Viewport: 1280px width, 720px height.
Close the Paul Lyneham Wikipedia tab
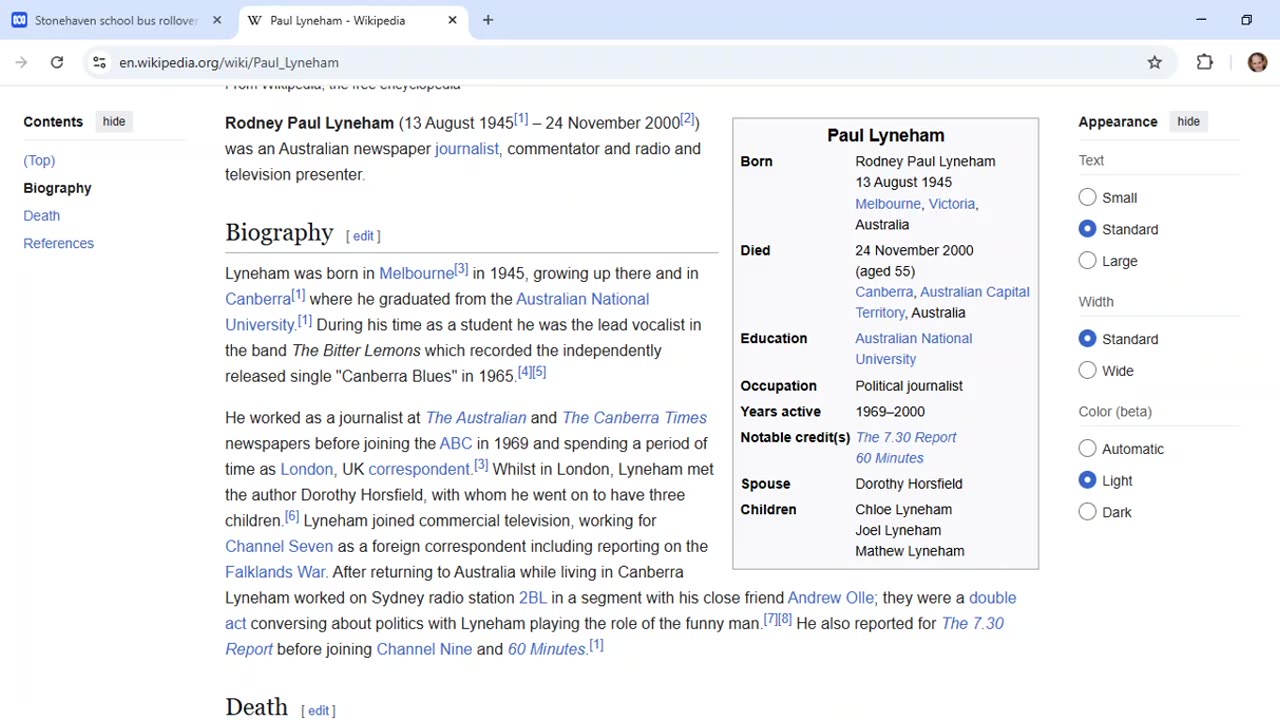[x=452, y=20]
